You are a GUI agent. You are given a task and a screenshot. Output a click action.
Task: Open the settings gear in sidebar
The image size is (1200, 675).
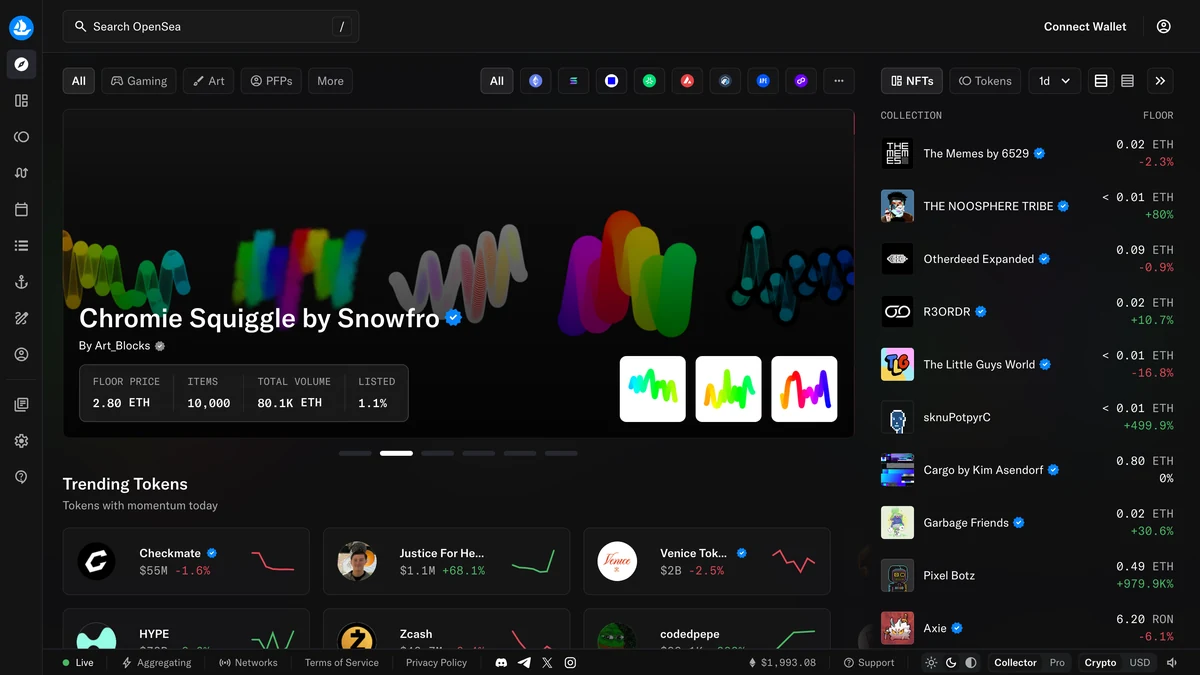click(21, 441)
